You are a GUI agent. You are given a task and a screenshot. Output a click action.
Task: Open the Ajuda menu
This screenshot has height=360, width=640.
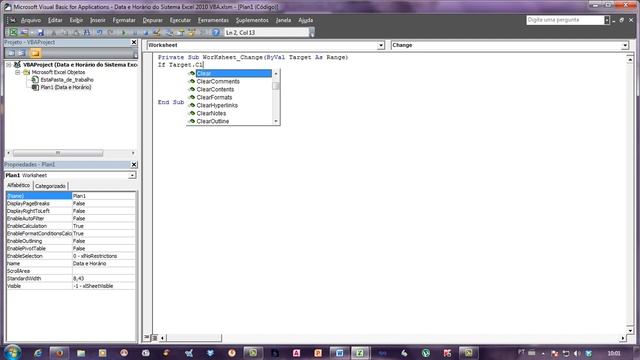click(305, 20)
